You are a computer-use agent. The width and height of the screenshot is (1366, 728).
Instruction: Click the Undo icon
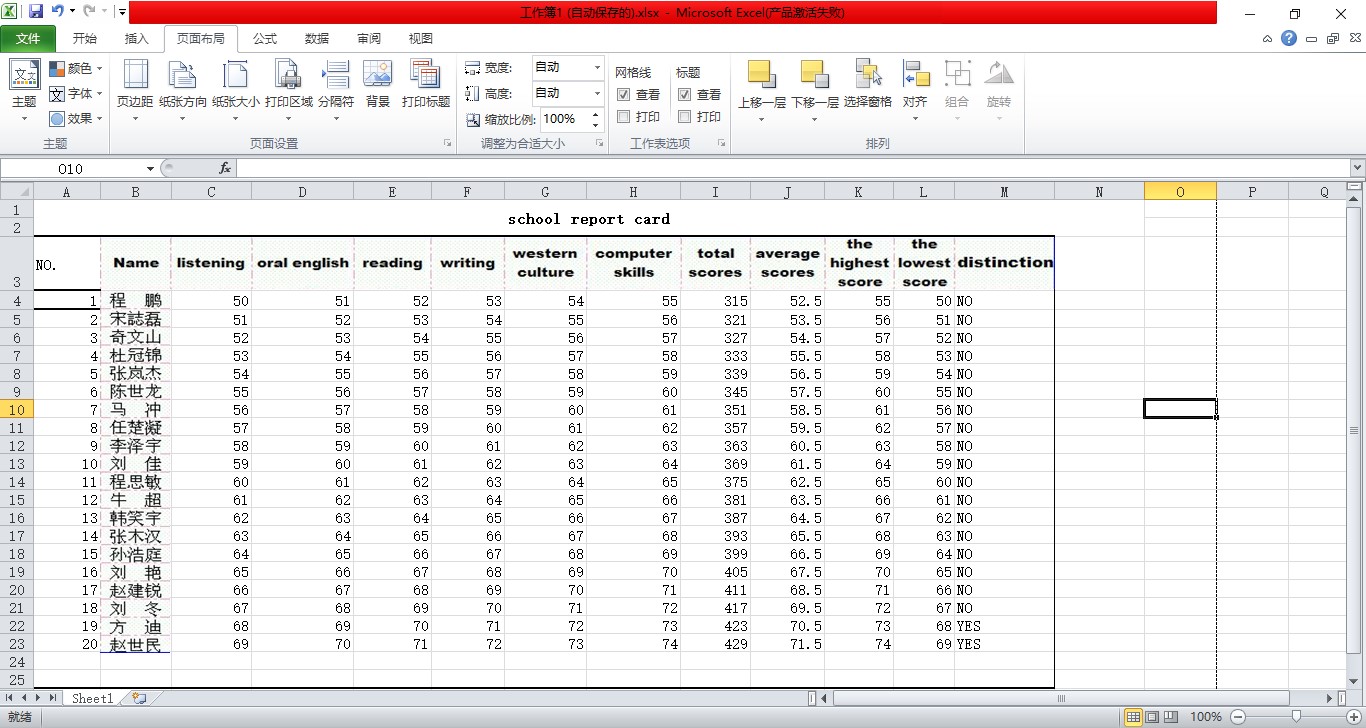pos(58,12)
